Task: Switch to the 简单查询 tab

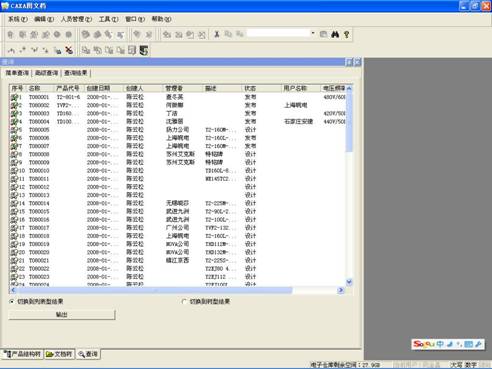Action: click(17, 73)
